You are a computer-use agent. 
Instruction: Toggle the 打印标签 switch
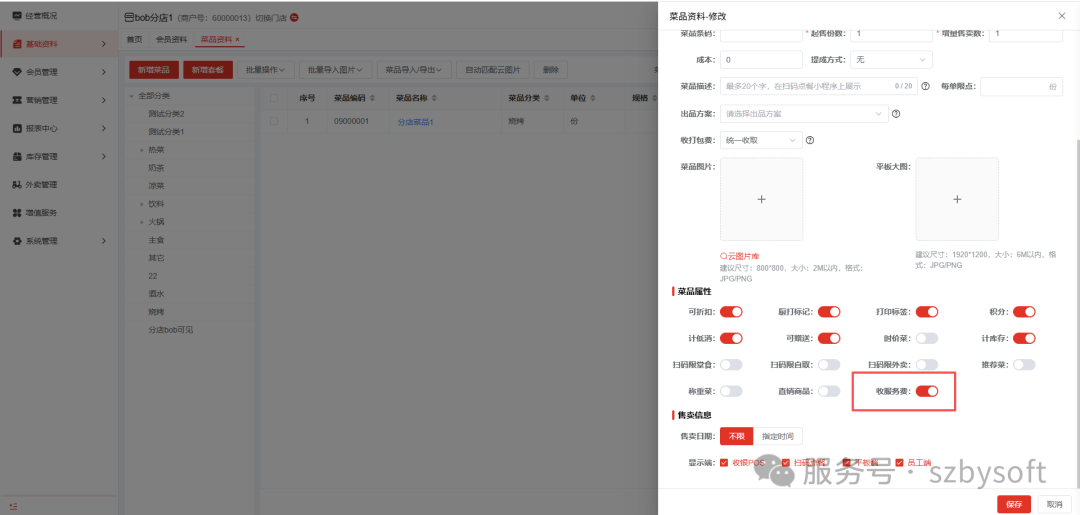pos(927,312)
